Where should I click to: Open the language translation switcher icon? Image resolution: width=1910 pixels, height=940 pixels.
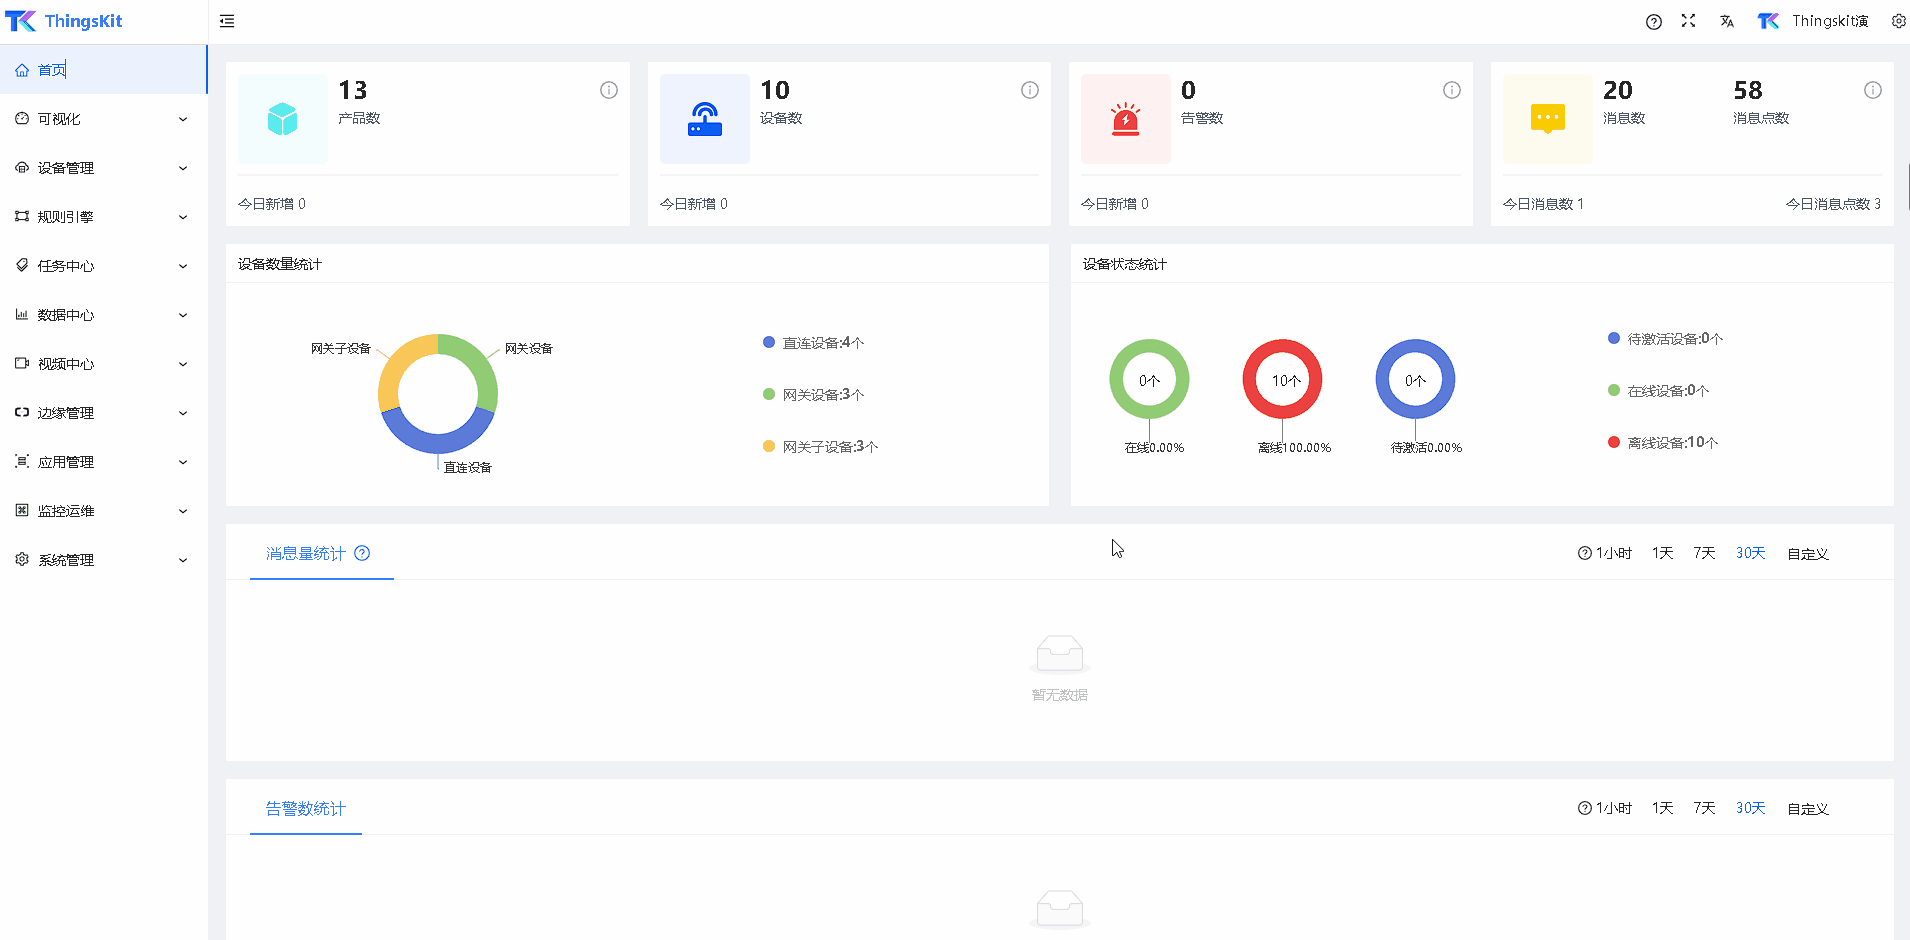1727,21
